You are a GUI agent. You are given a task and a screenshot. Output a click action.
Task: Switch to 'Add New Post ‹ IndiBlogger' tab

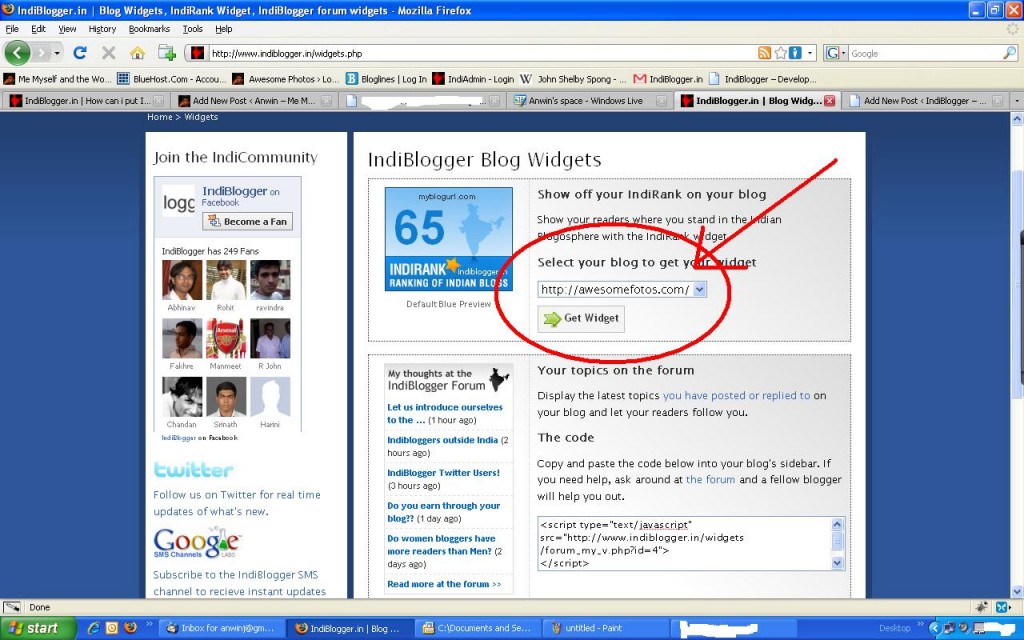(925, 101)
